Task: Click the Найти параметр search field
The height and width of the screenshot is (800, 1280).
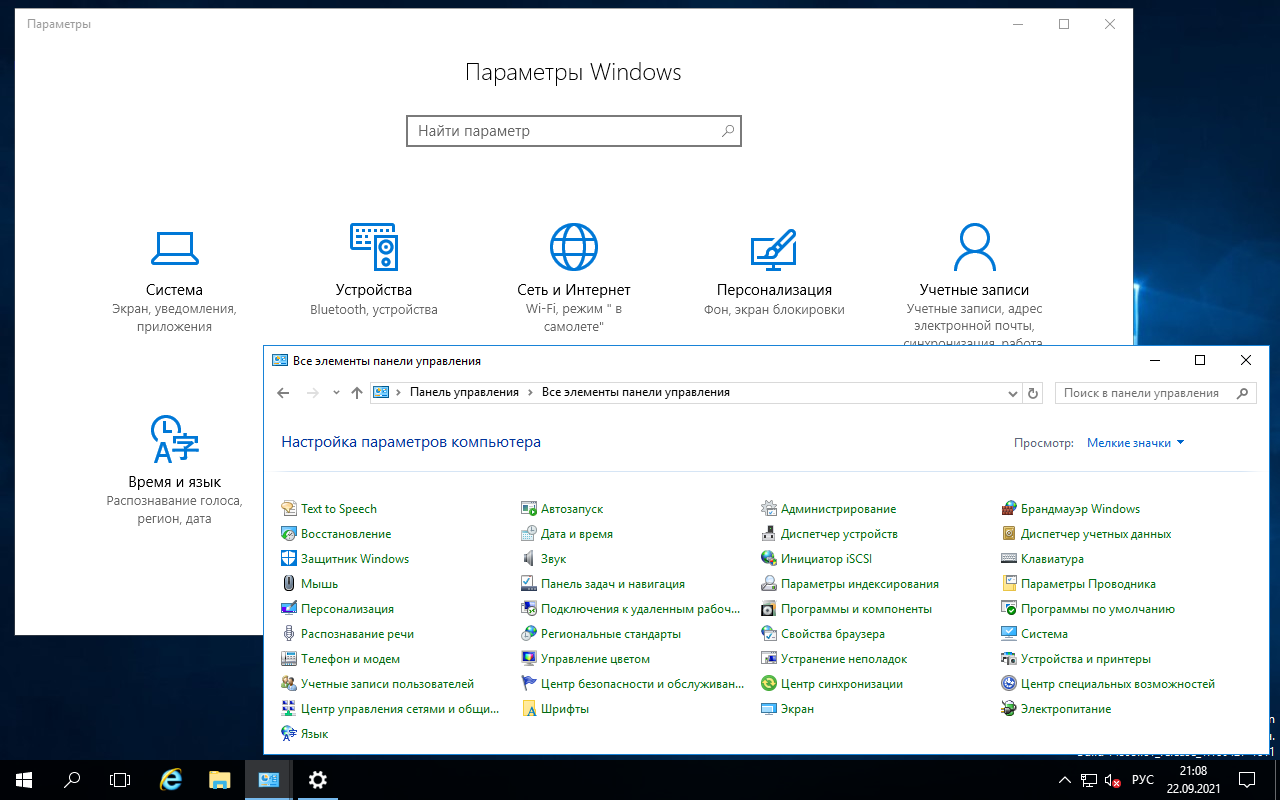Action: 574,131
